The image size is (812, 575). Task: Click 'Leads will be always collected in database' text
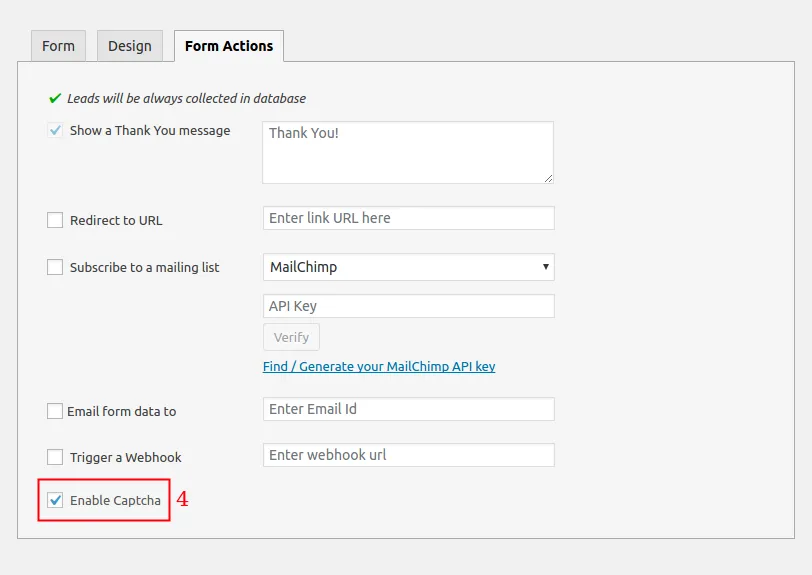pos(186,98)
